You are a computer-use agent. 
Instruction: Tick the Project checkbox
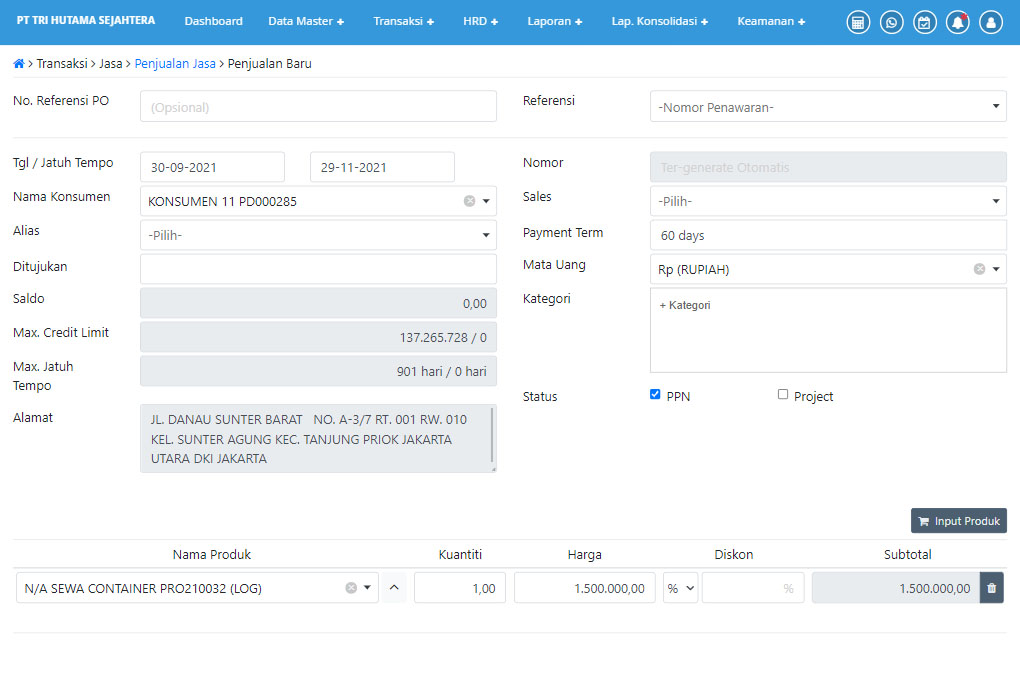tap(783, 394)
